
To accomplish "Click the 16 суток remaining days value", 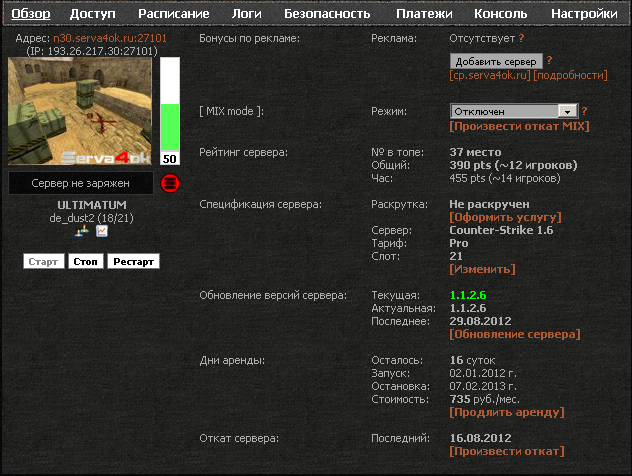I will click(472, 360).
